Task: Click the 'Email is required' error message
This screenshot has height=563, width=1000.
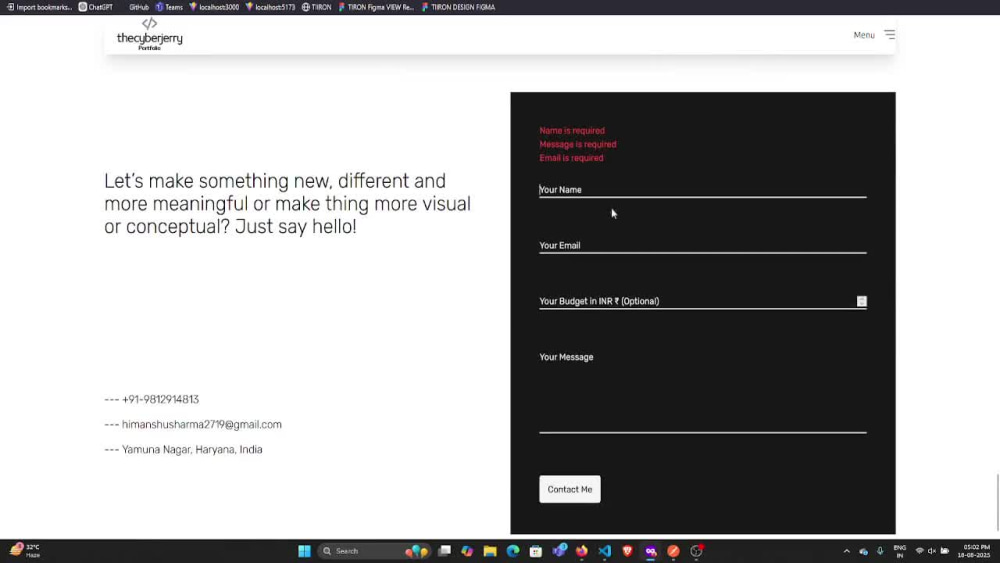Action: [571, 158]
